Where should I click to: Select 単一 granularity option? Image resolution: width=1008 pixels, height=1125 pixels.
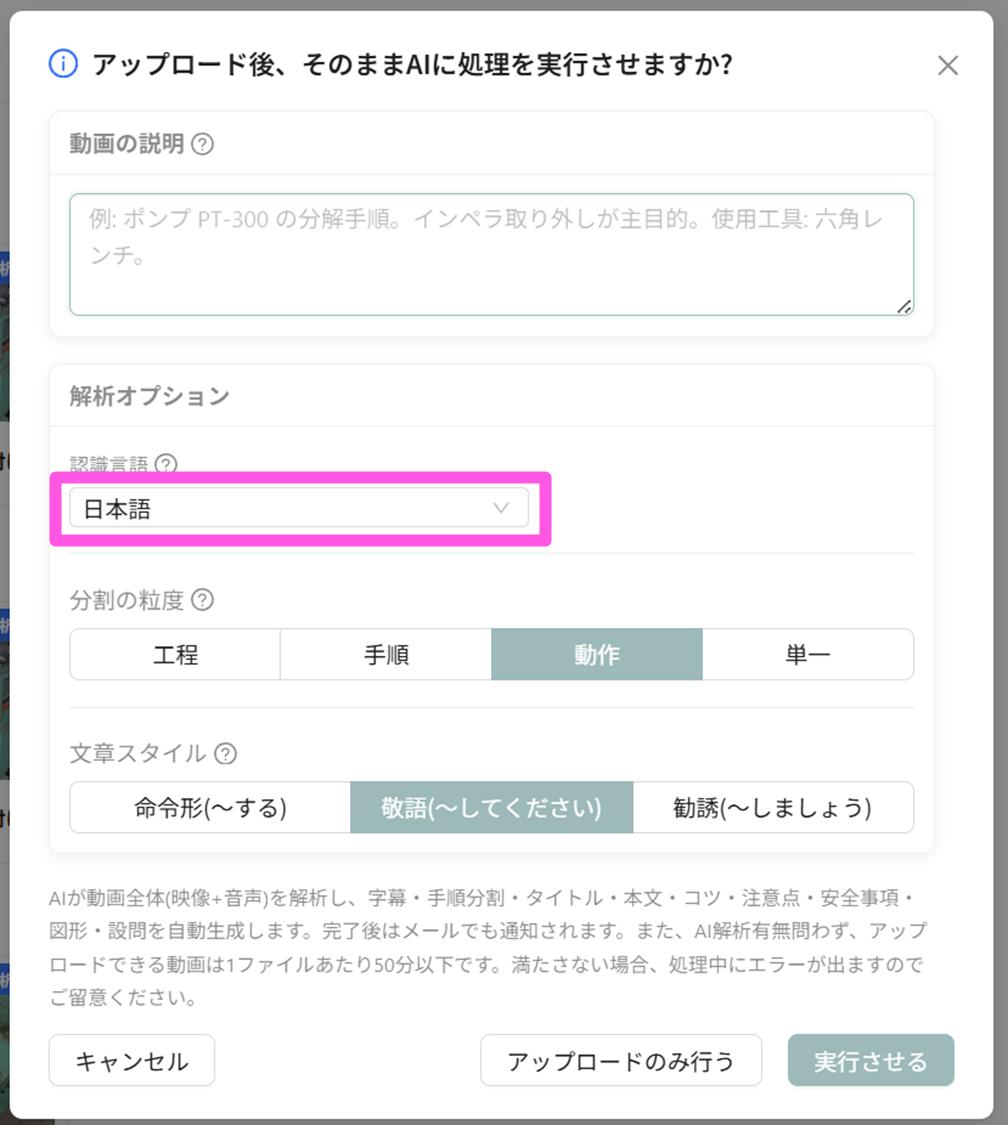click(x=808, y=654)
